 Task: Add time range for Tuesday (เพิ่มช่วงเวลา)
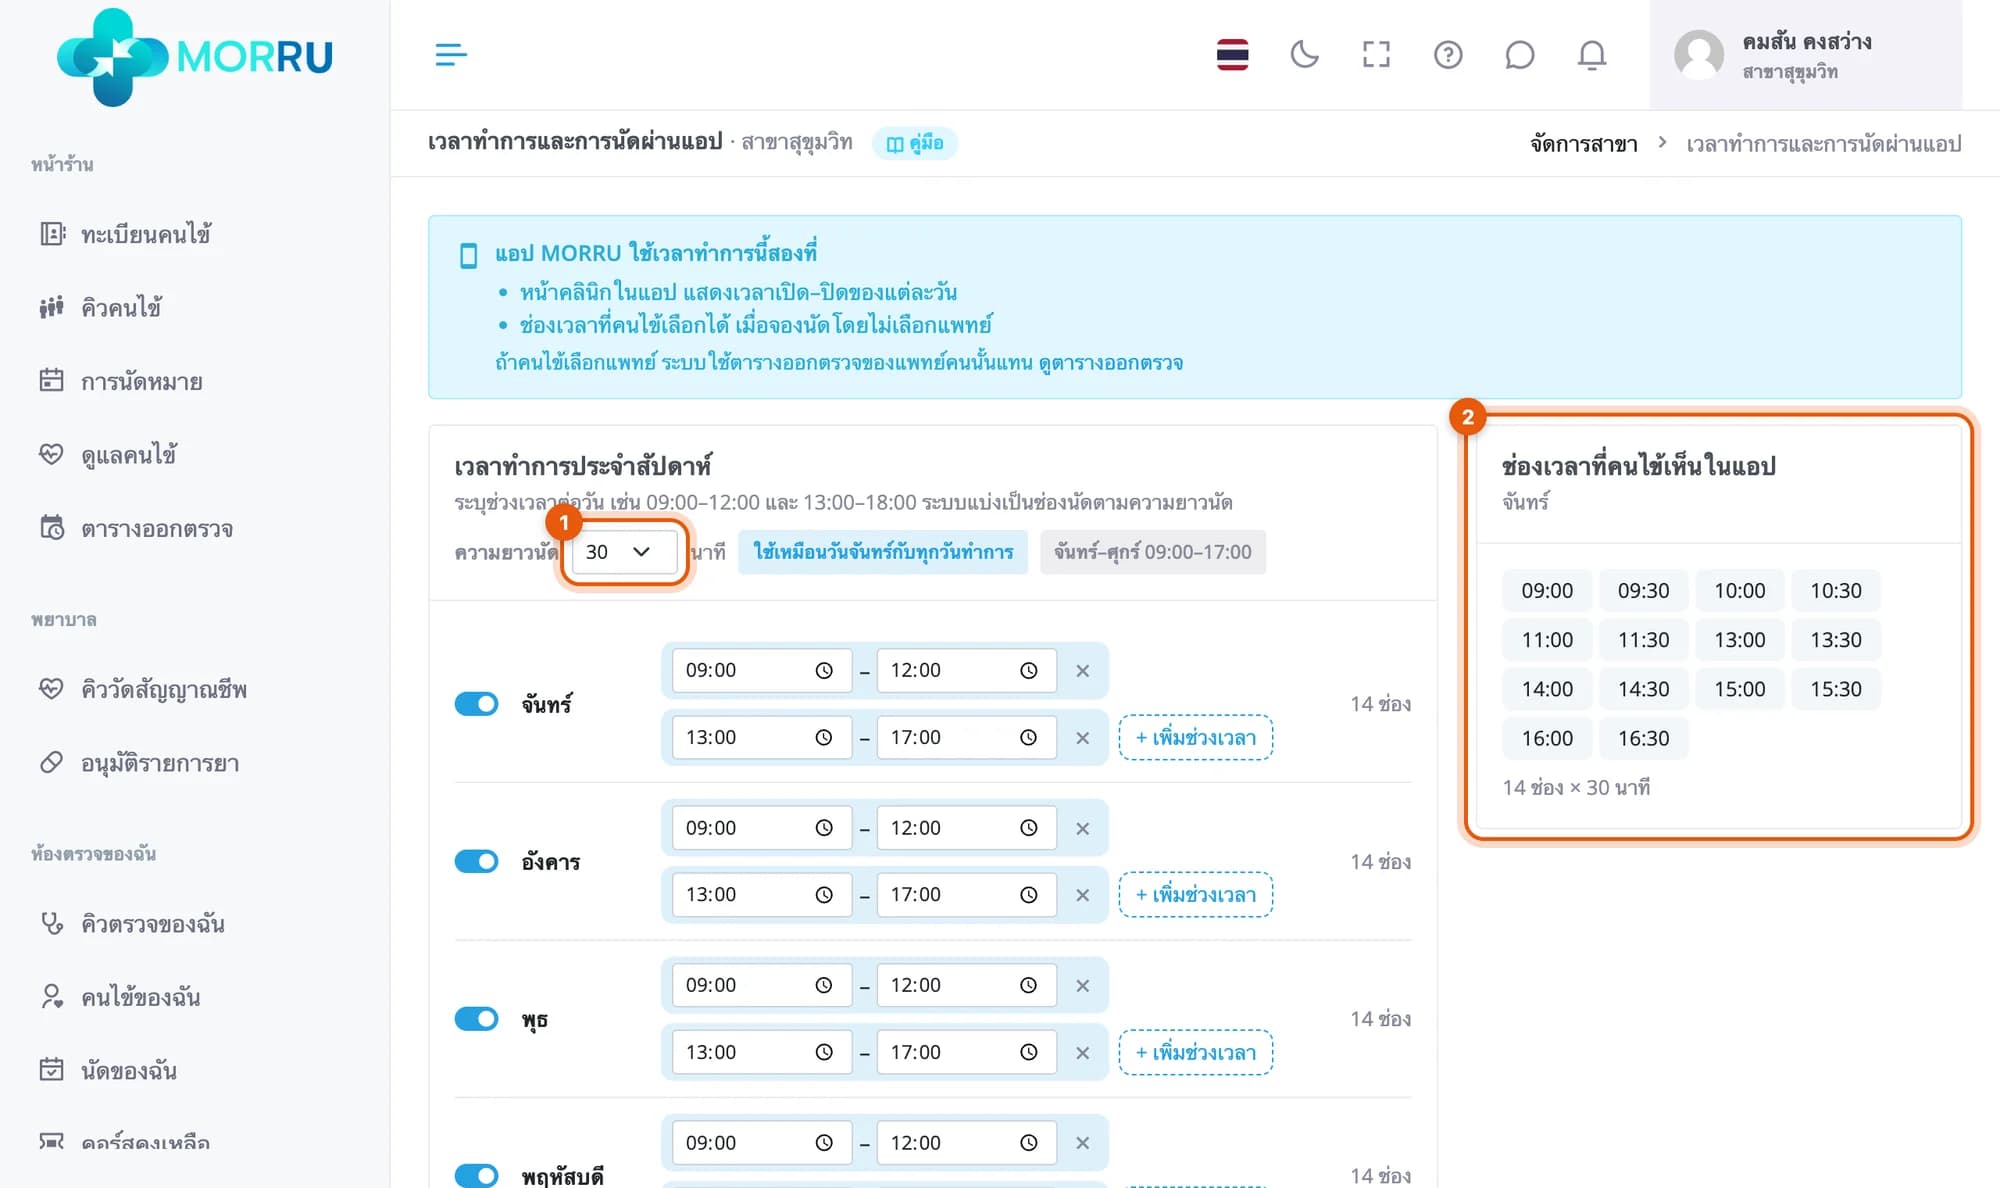coord(1195,895)
